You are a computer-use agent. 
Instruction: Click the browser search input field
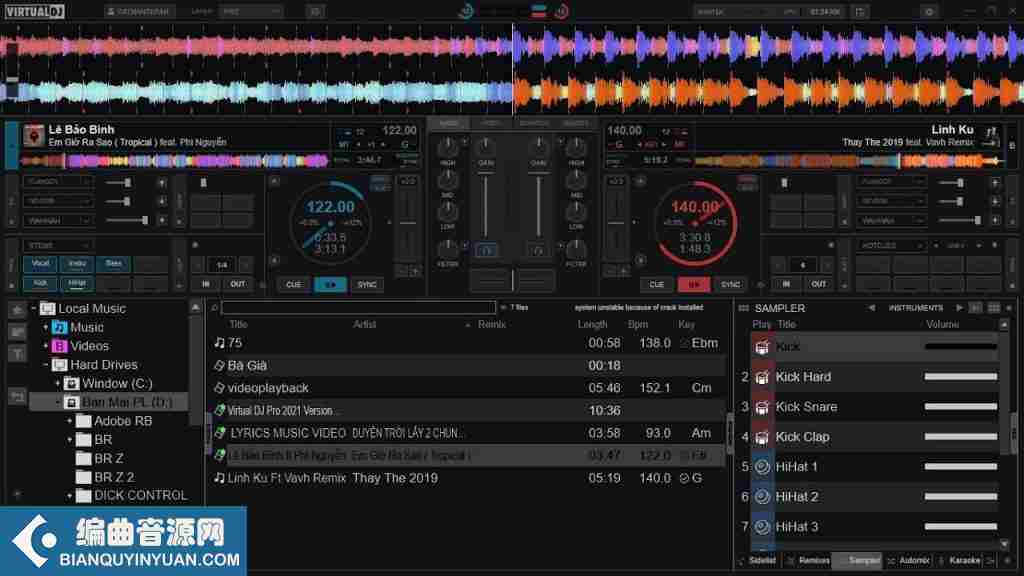click(359, 308)
